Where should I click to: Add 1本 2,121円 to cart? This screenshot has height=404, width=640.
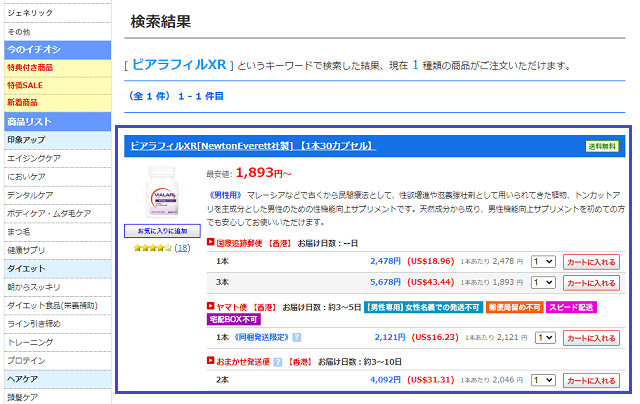click(x=591, y=338)
